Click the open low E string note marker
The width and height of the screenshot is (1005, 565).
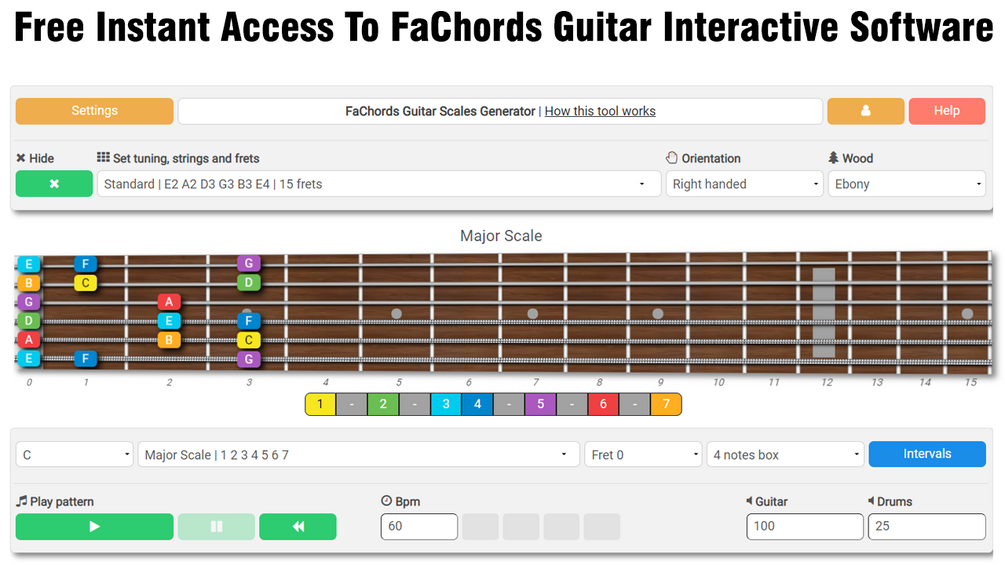[x=29, y=358]
